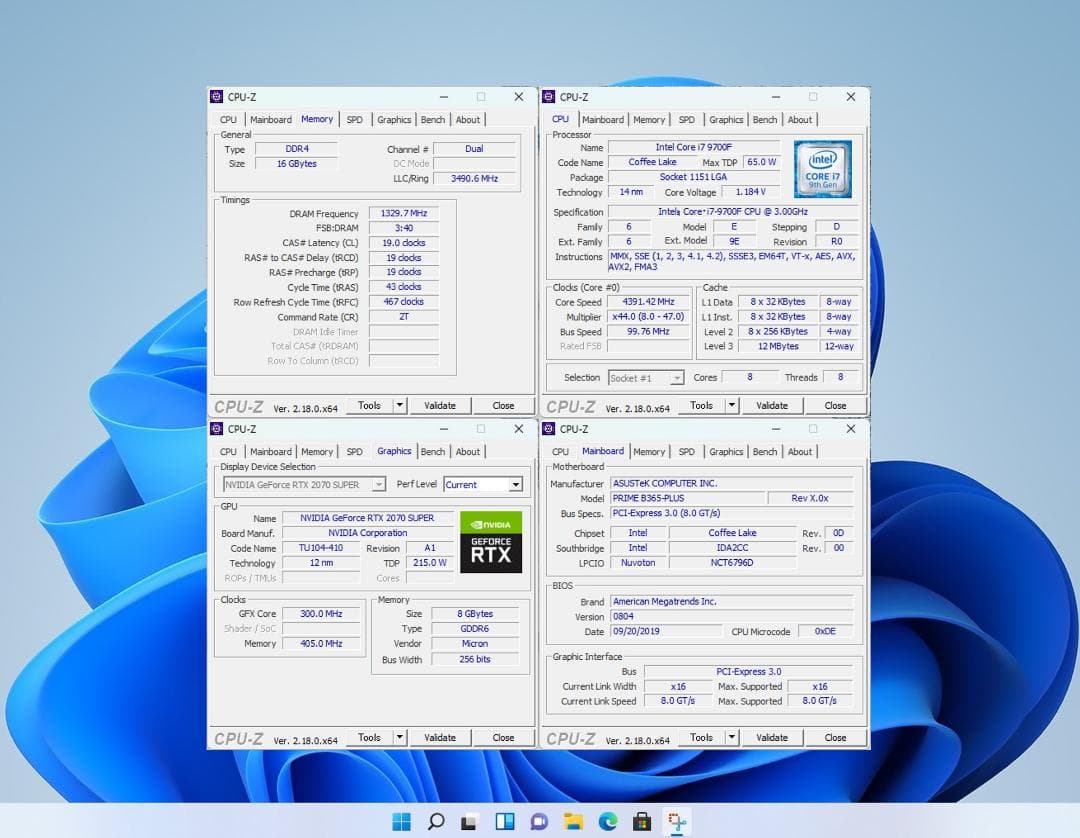This screenshot has height=838, width=1080.
Task: Open Bench tab in Graphics window
Action: pyautogui.click(x=433, y=452)
